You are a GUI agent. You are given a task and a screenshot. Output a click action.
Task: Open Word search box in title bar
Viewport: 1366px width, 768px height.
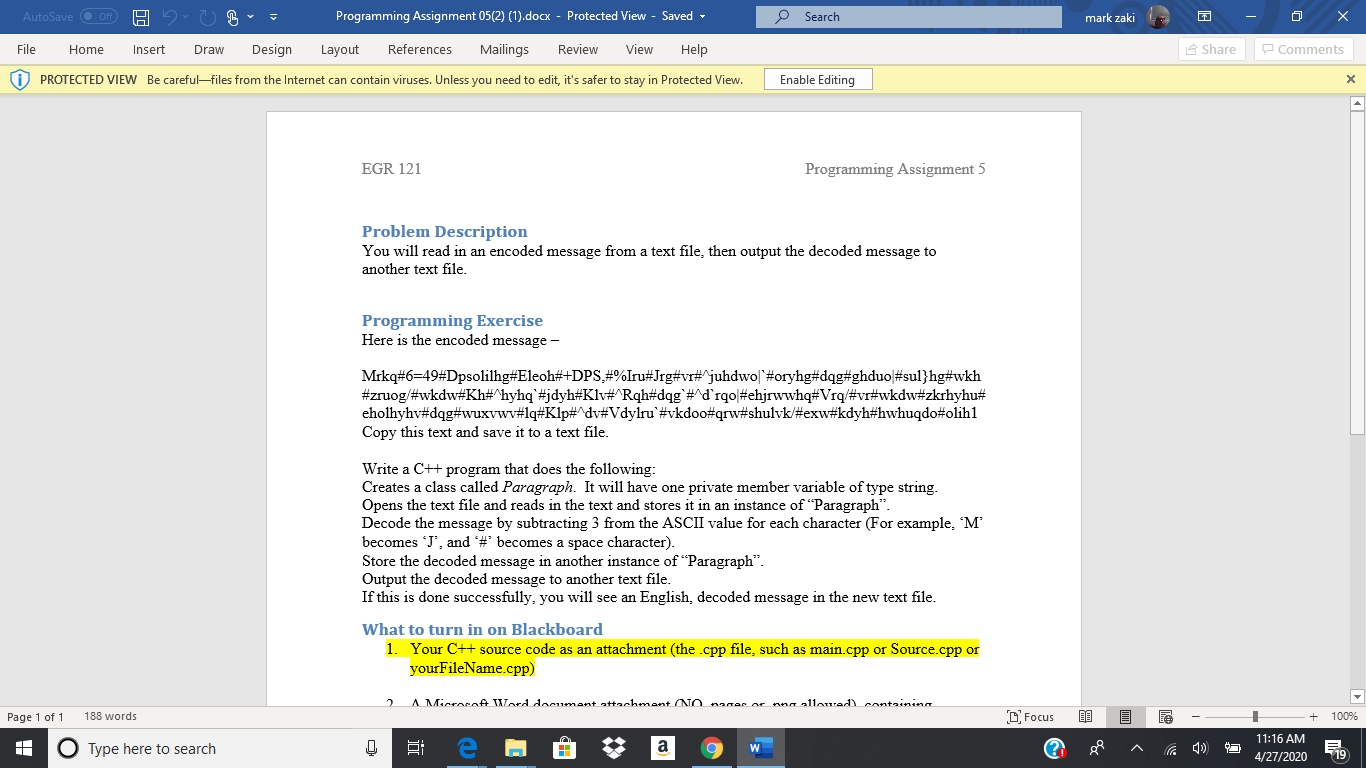pyautogui.click(x=906, y=16)
